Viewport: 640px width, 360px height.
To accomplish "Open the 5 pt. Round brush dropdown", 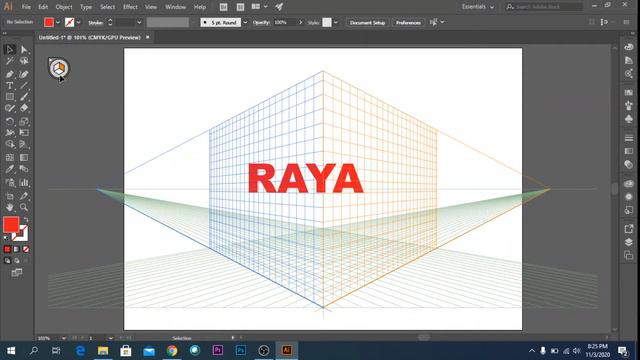I will coord(245,22).
